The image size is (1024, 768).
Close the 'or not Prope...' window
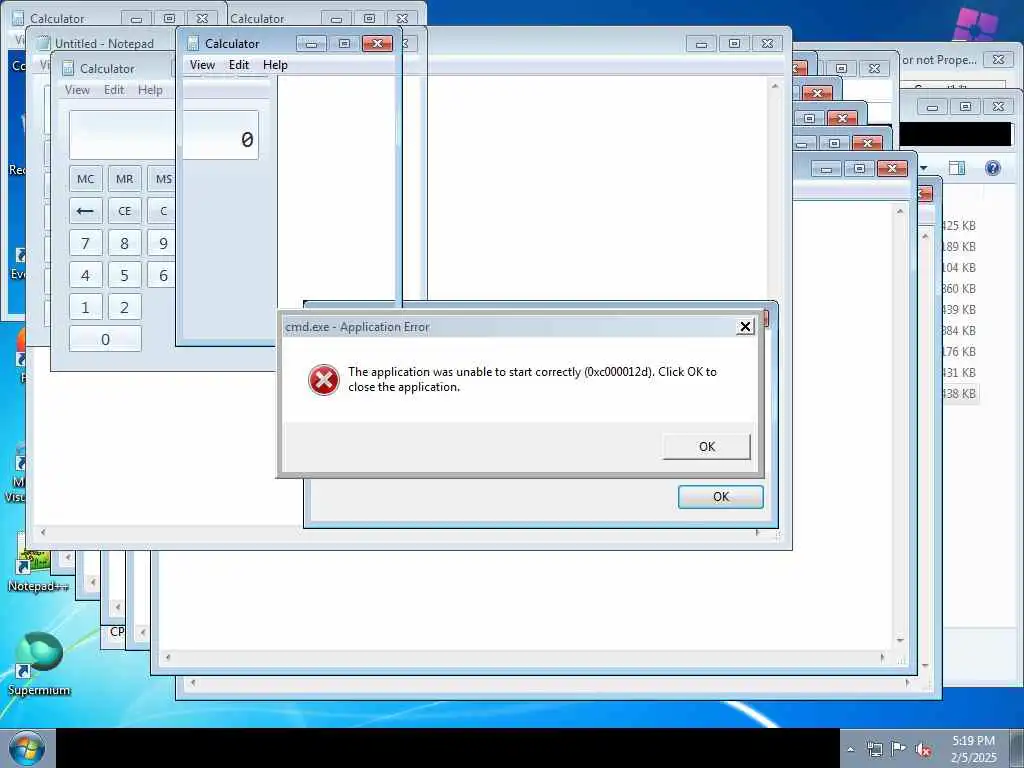click(x=998, y=59)
